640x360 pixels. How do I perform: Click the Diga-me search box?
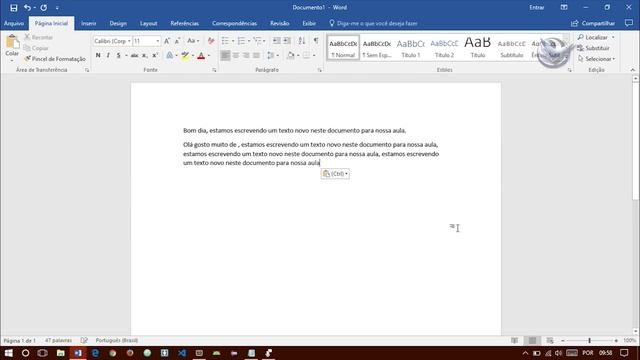373,23
